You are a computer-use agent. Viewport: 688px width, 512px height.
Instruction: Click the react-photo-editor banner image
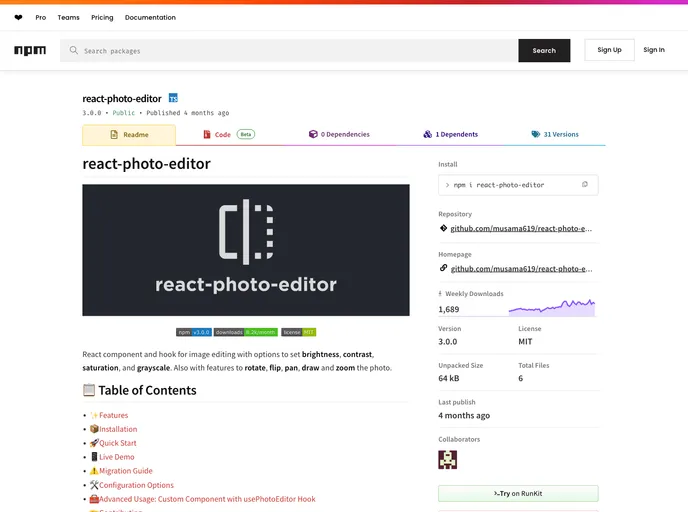tap(246, 250)
